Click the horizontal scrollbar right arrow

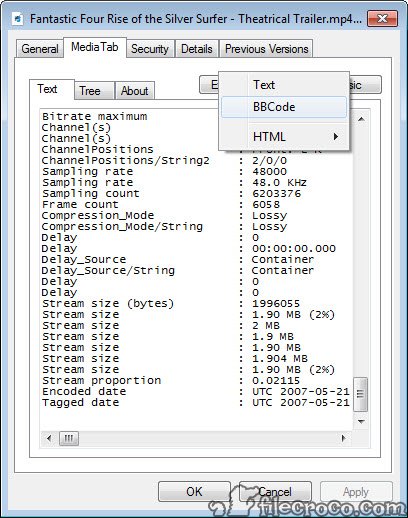343,438
